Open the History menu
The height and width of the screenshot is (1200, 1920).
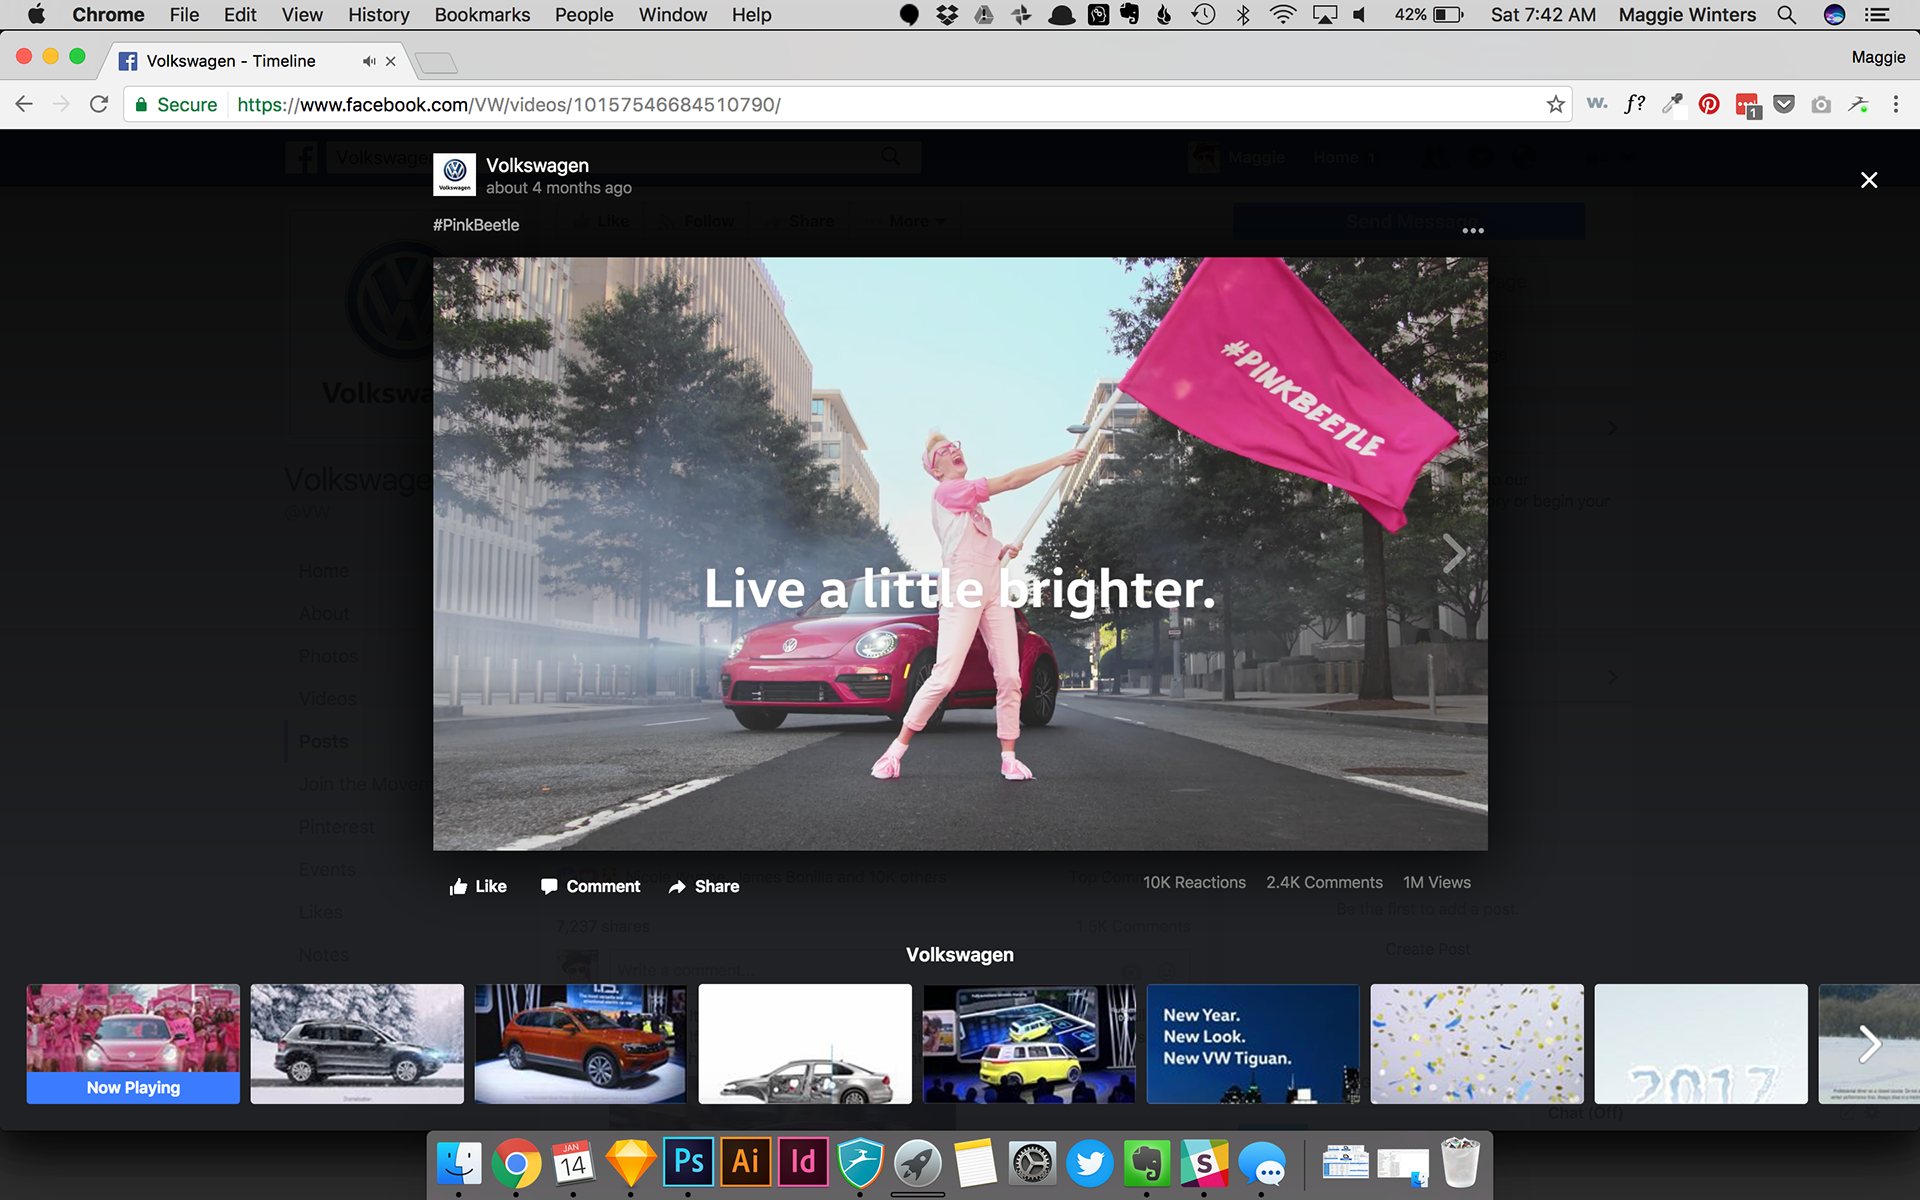[378, 15]
